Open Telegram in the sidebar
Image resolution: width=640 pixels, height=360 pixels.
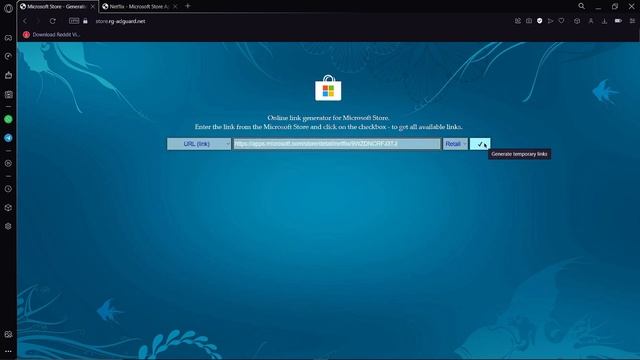click(8, 138)
